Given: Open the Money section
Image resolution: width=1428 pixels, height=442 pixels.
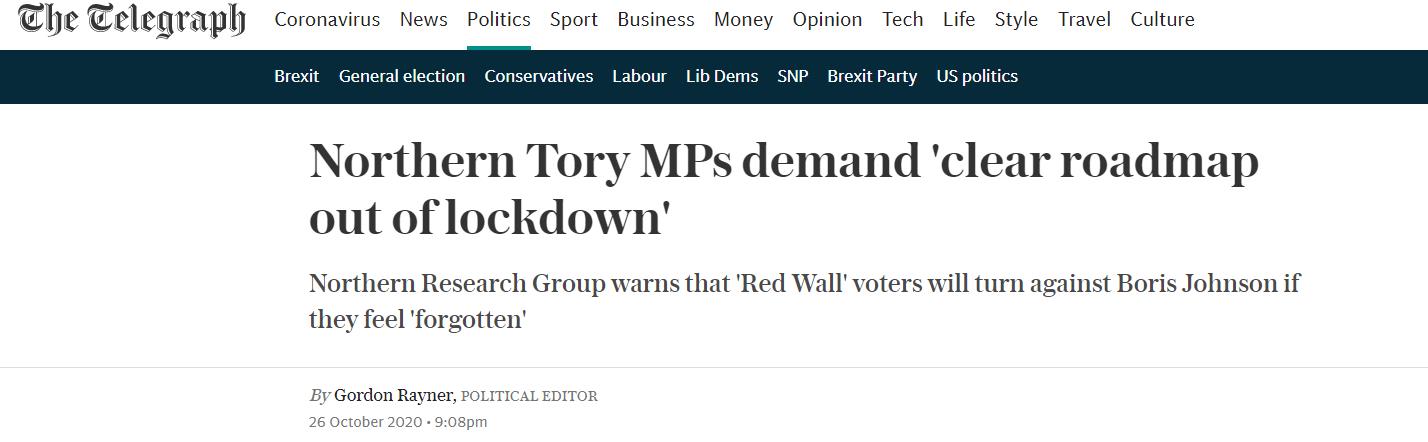Looking at the screenshot, I should 743,20.
